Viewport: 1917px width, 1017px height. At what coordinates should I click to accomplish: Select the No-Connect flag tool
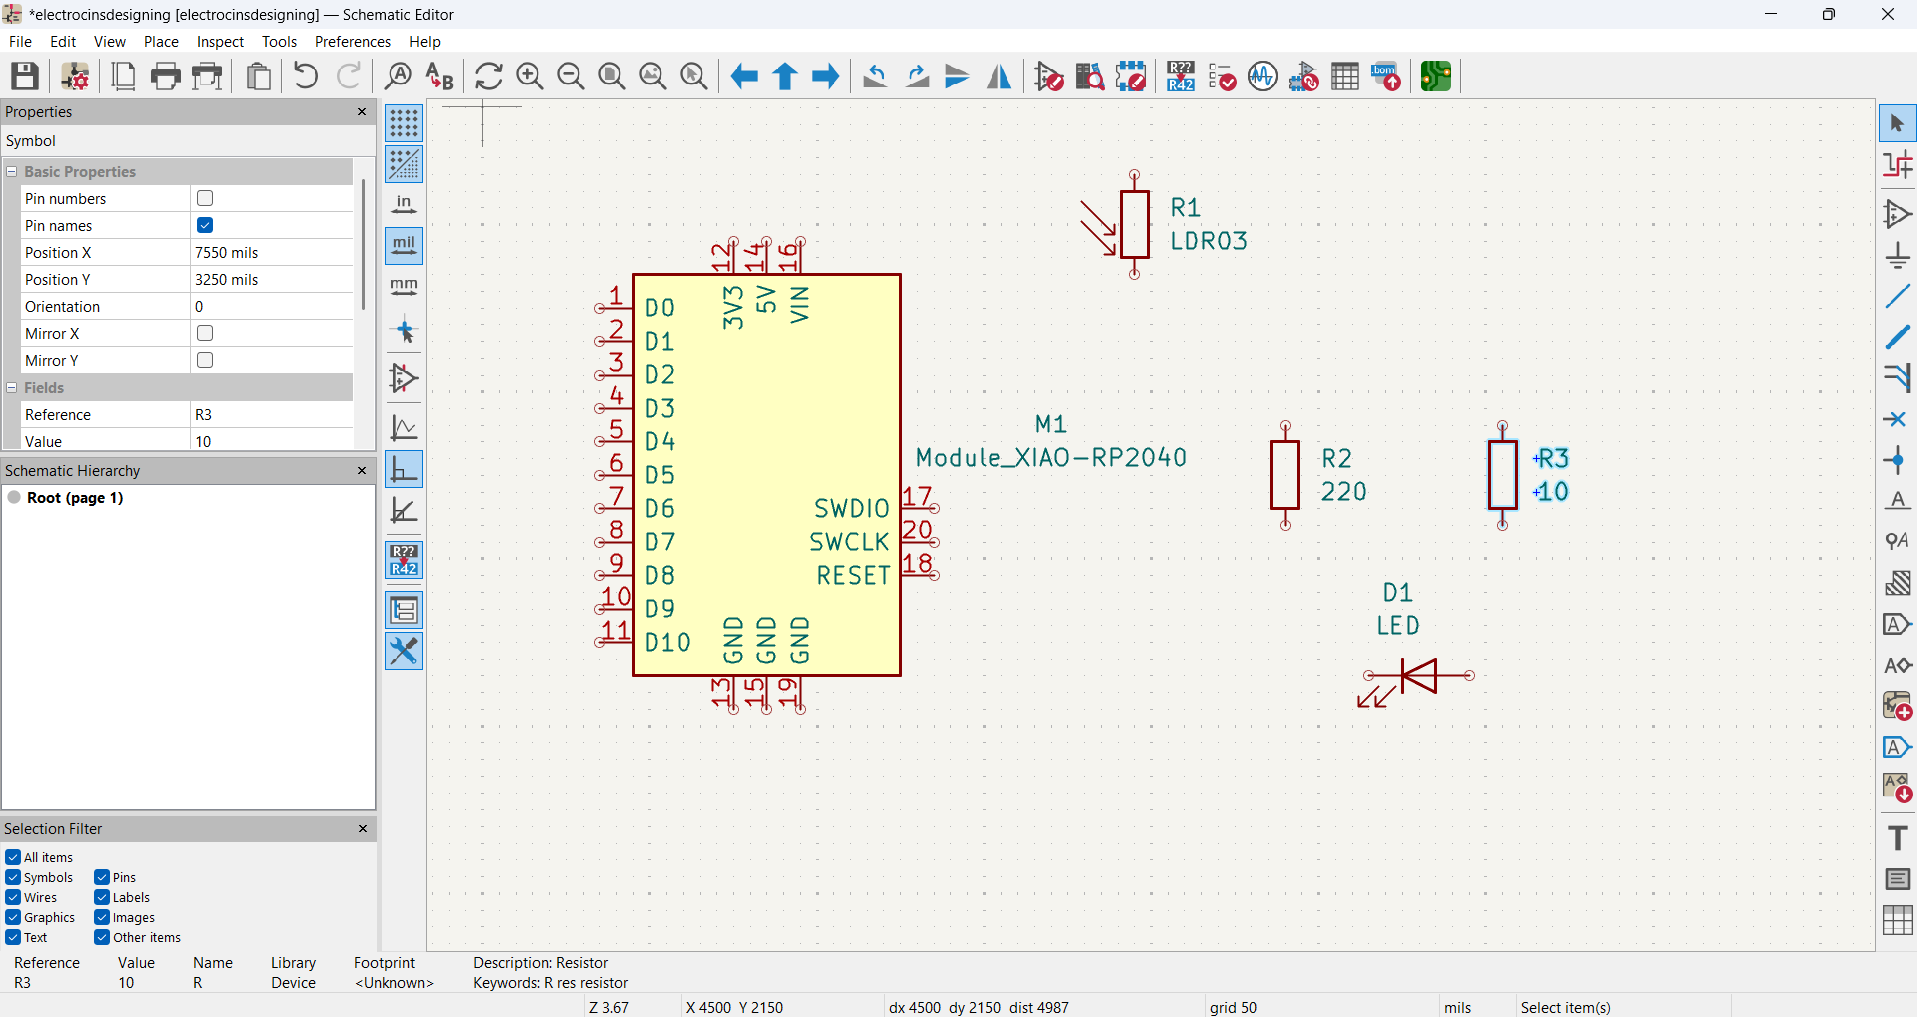[x=1897, y=419]
